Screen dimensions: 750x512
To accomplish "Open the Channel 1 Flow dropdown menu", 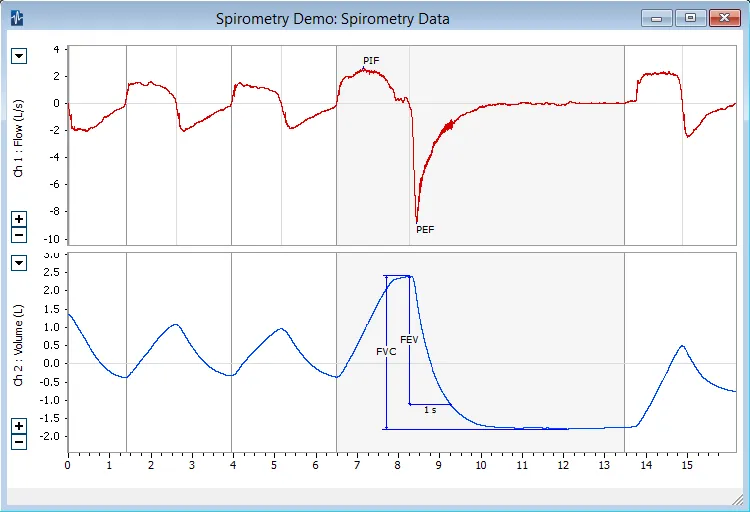I will [18, 56].
